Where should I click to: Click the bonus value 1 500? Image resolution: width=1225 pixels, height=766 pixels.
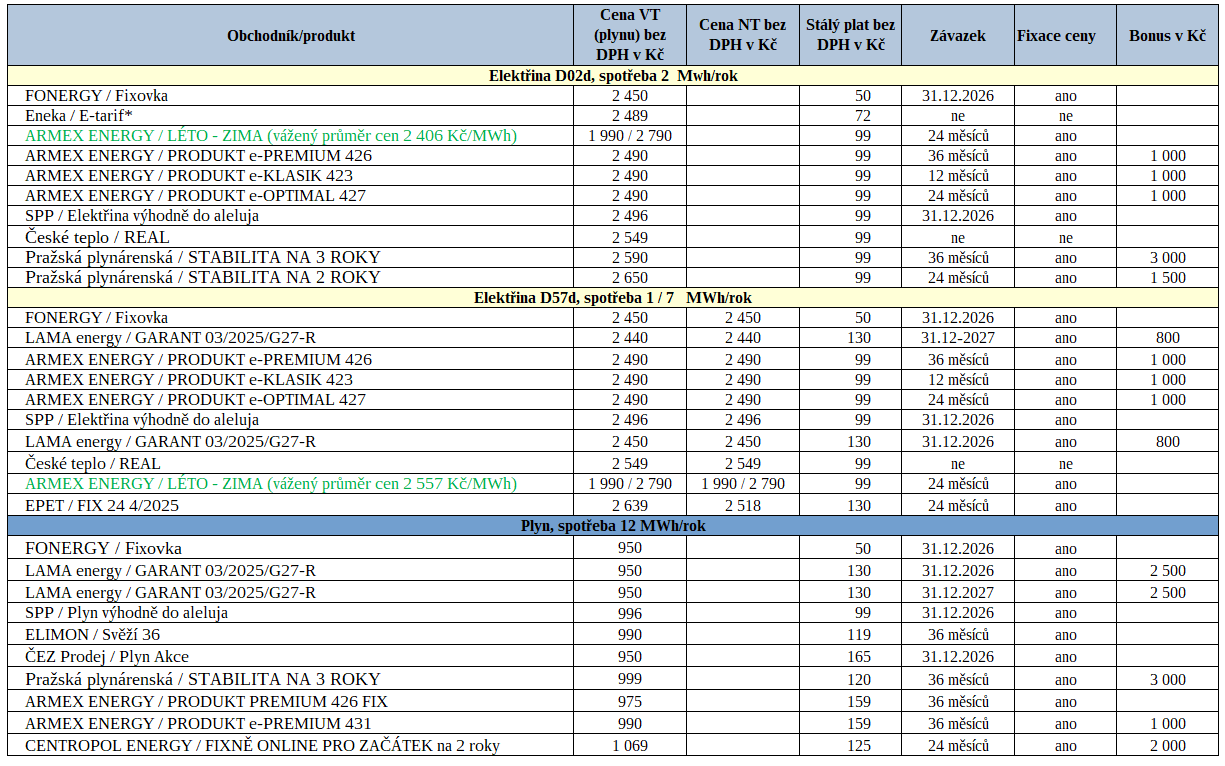coord(1167,277)
